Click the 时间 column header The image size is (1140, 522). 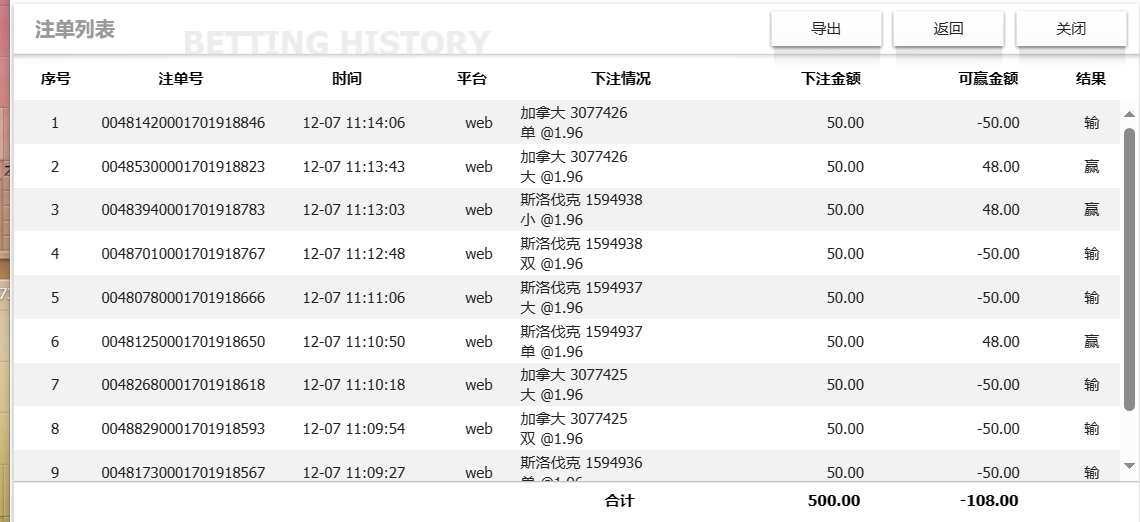pyautogui.click(x=347, y=79)
